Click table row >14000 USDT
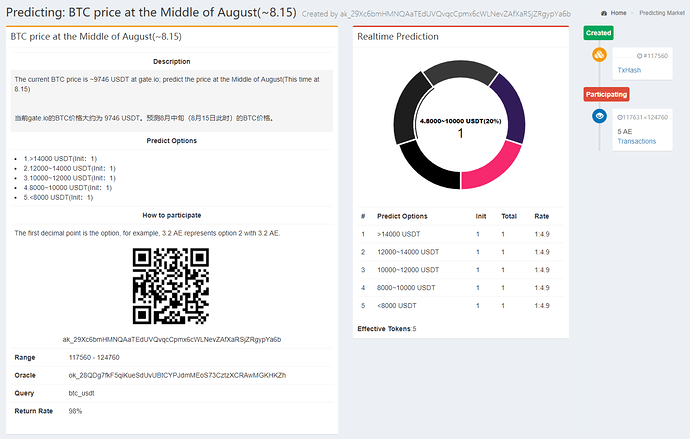This screenshot has height=439, width=690. click(460, 234)
